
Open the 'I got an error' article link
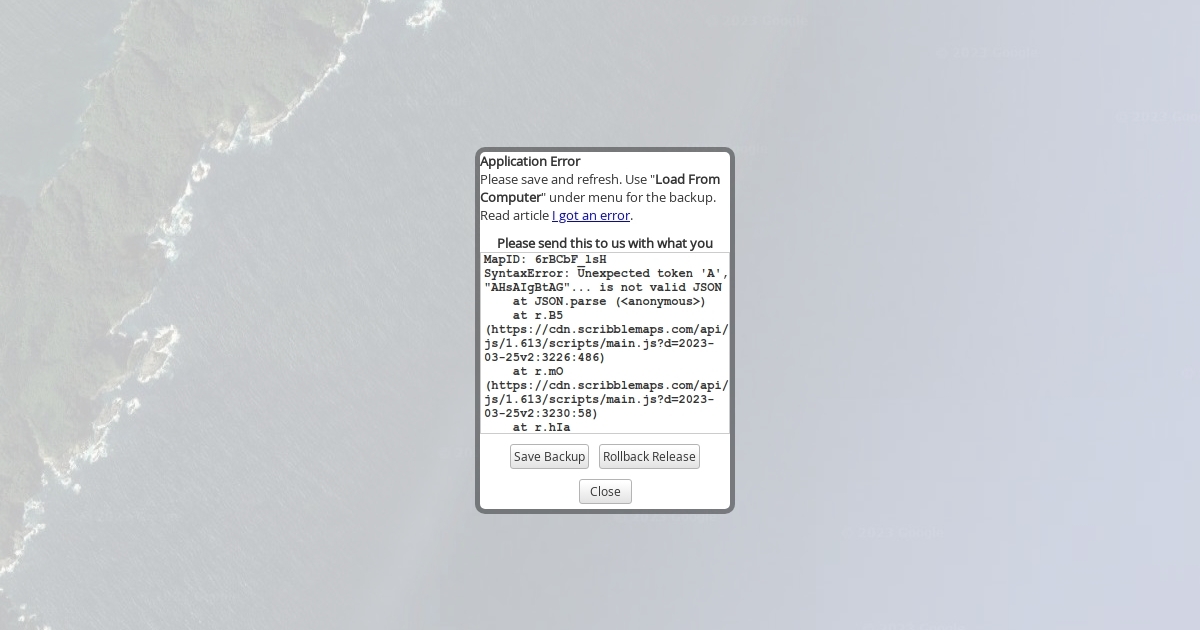point(591,215)
